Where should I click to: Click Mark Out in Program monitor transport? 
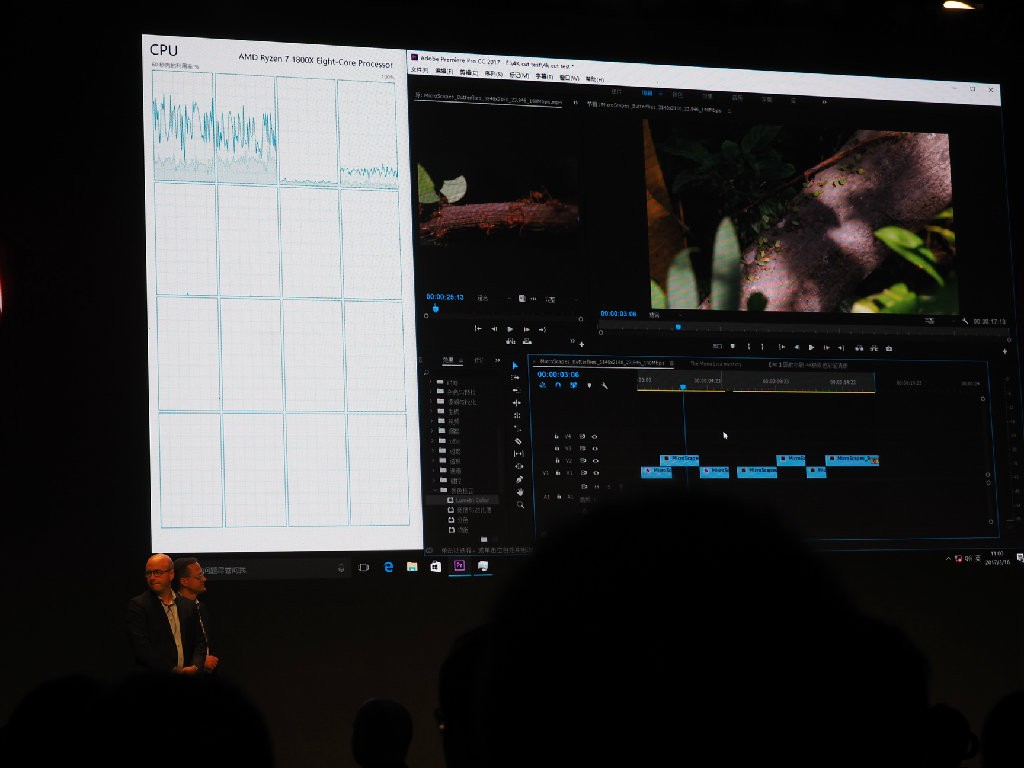tap(762, 347)
